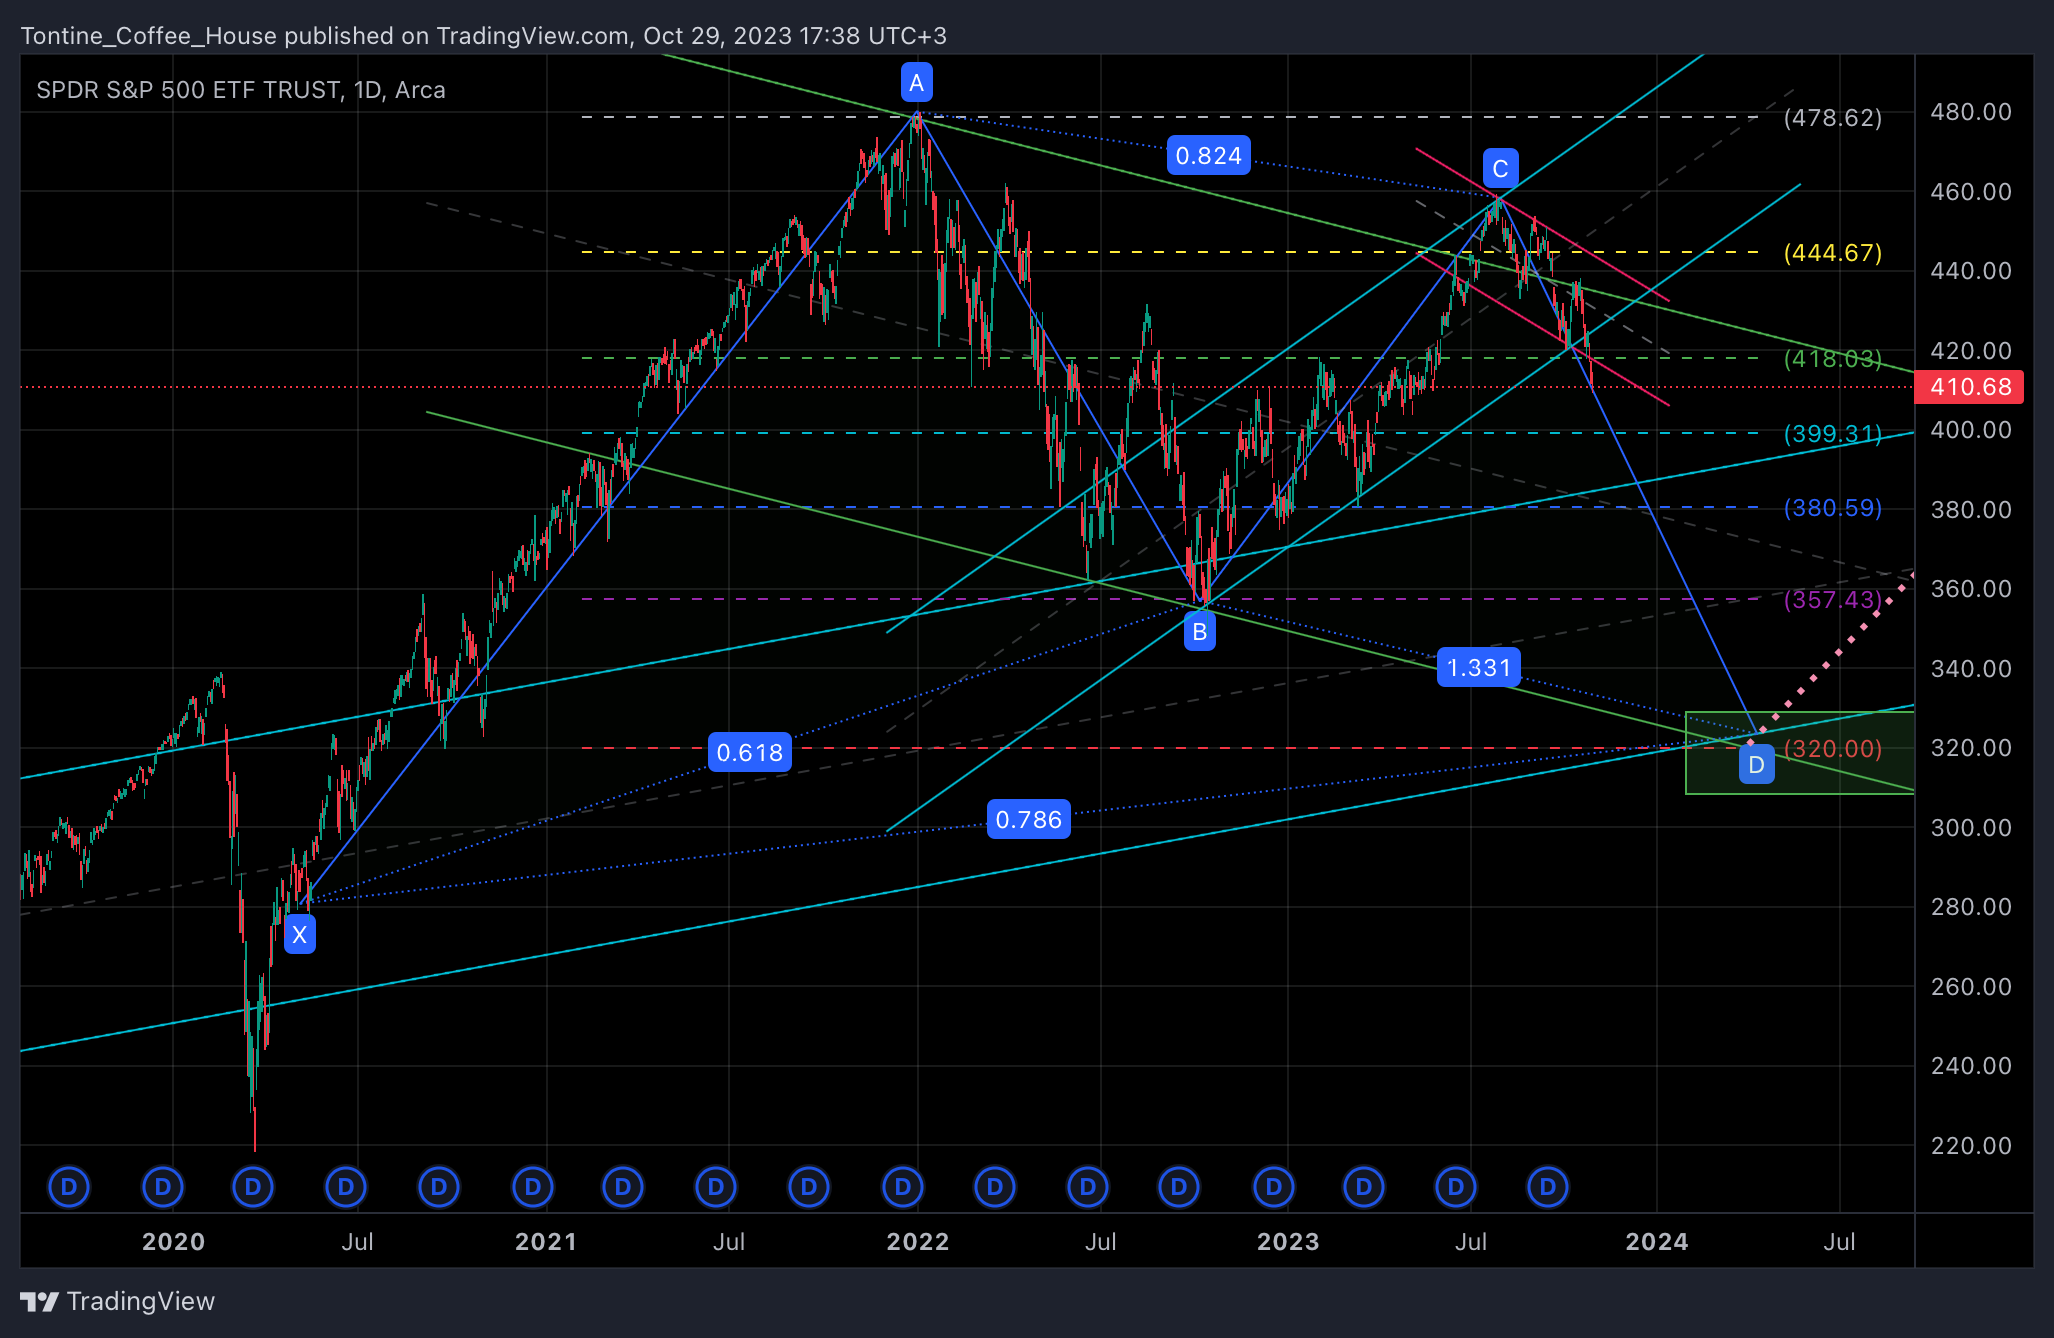
Task: Select the pattern point label A
Action: pos(916,82)
